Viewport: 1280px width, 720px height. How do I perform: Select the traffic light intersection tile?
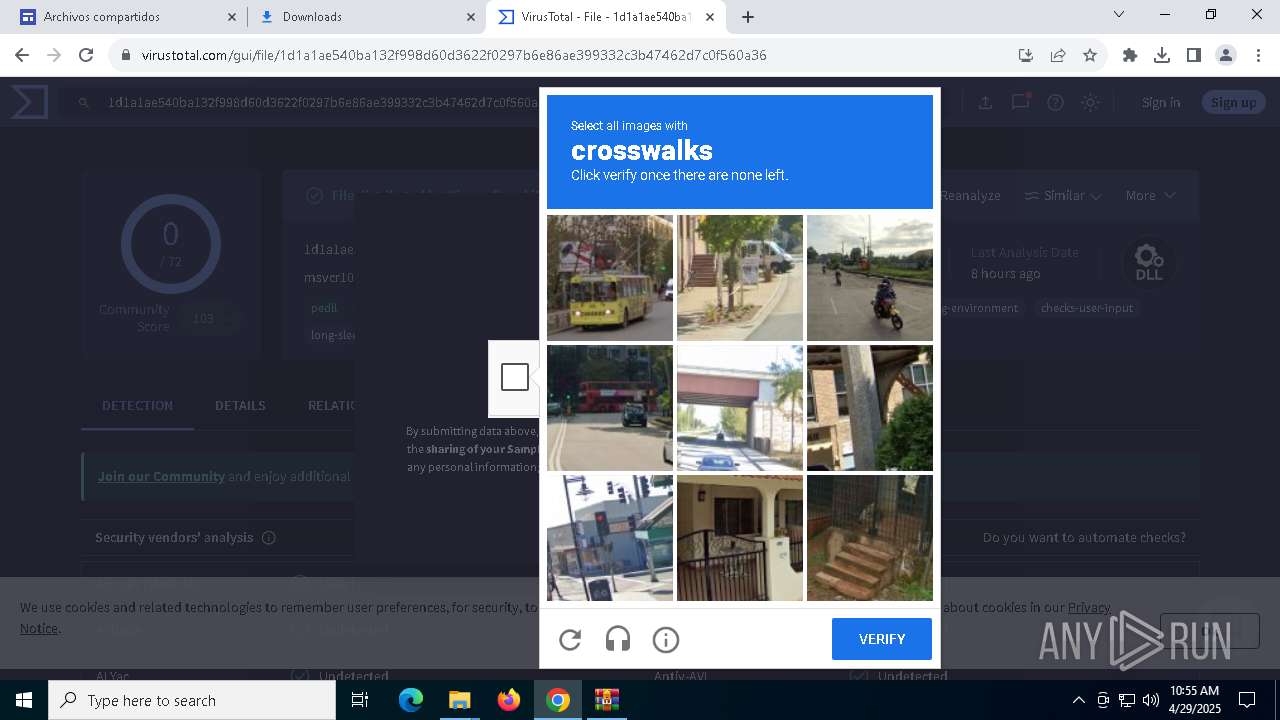pos(610,538)
